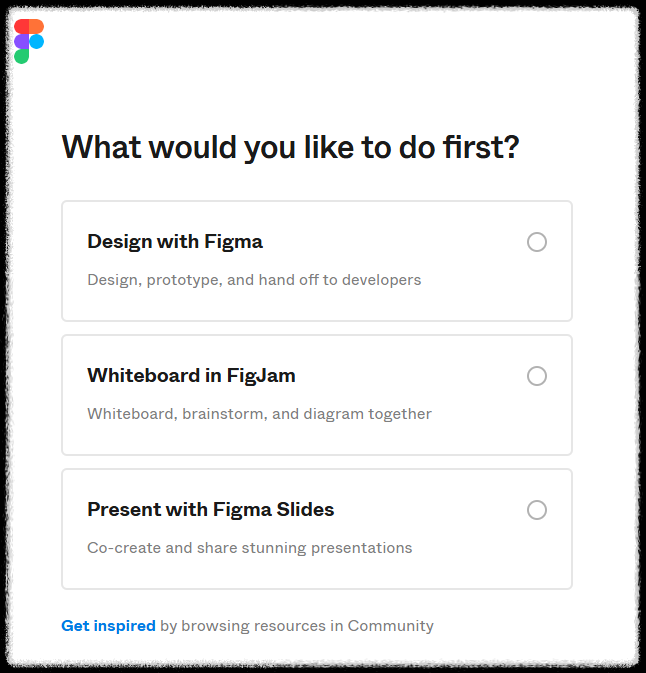Select the Present with Figma Slides radio button

[537, 510]
